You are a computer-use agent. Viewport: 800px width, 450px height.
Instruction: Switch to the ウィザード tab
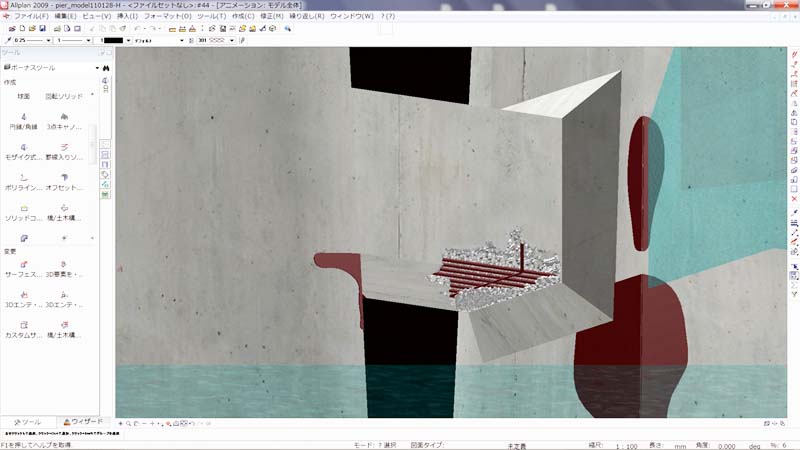83,422
